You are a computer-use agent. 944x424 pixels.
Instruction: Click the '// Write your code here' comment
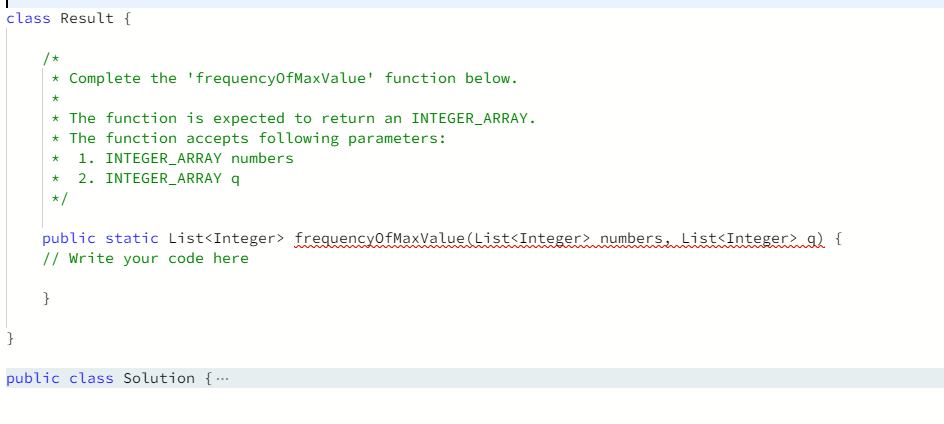pyautogui.click(x=145, y=258)
